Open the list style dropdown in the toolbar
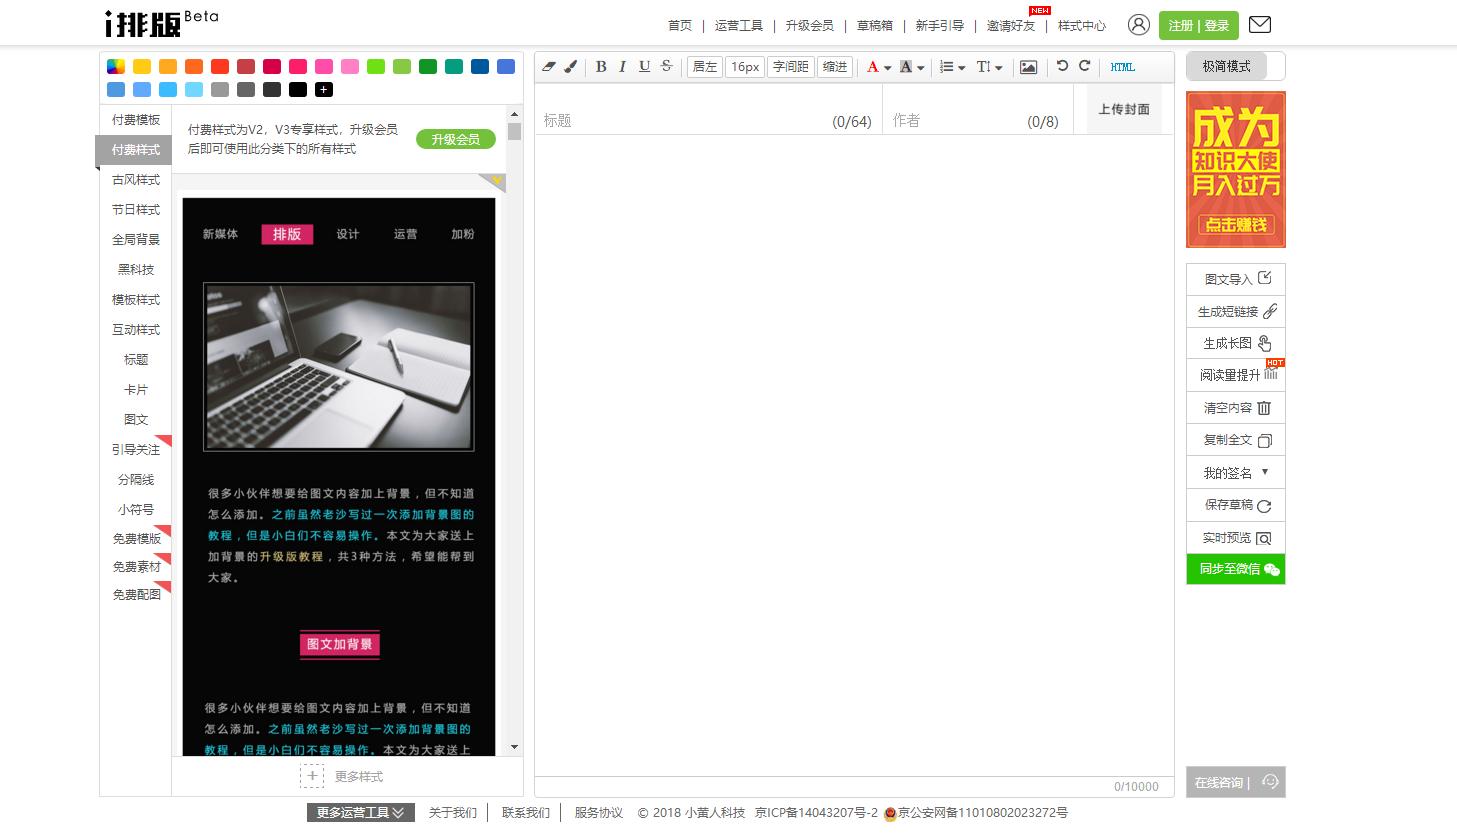 [x=952, y=66]
